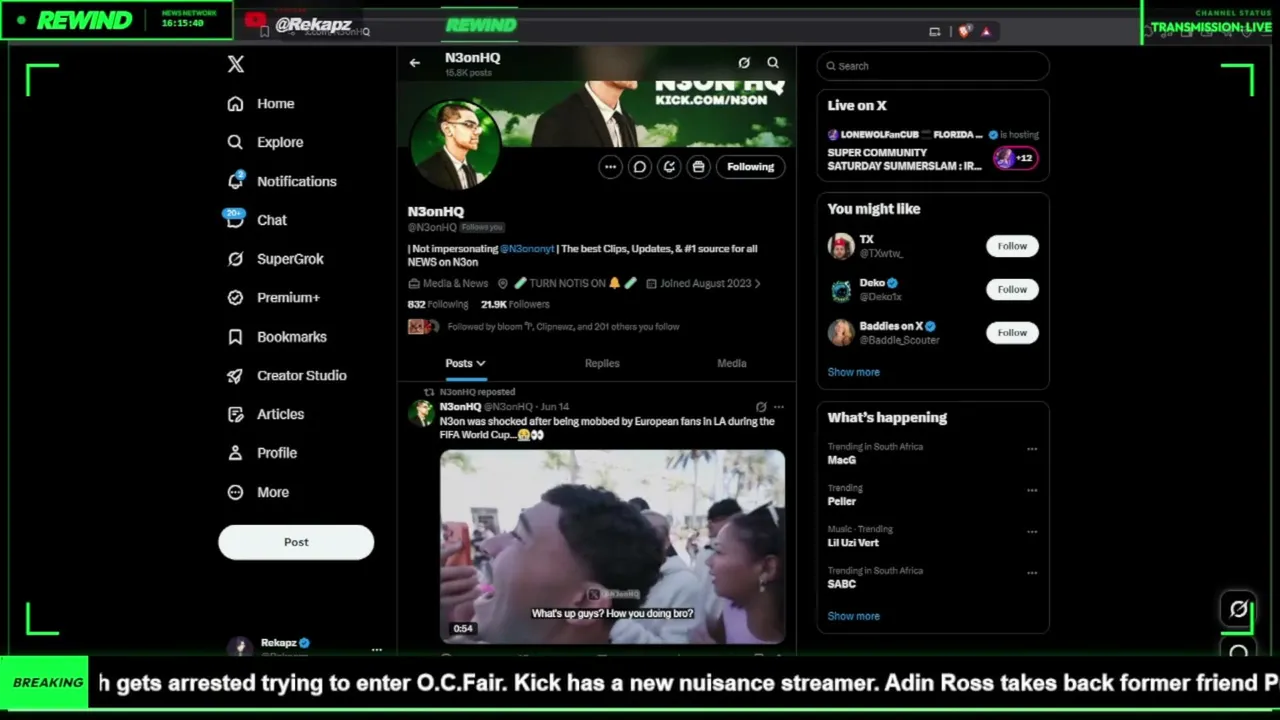Follow the Deko account

point(1012,289)
